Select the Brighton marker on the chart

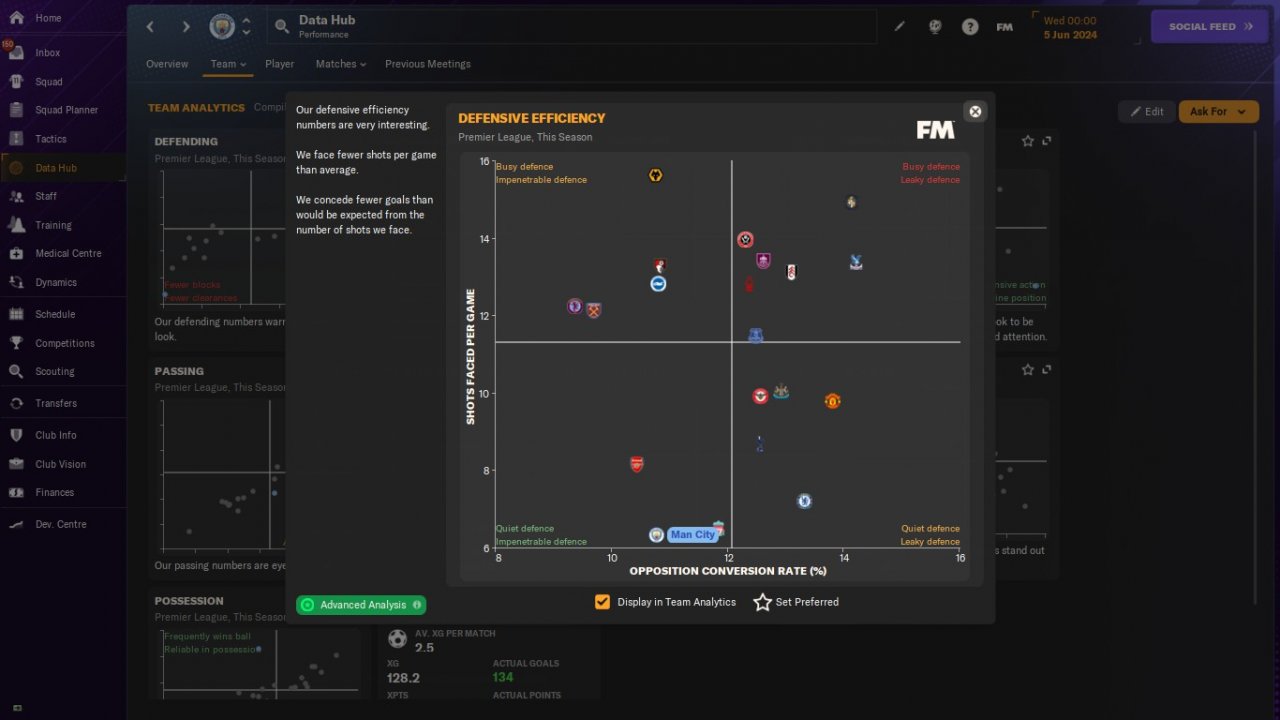click(658, 284)
